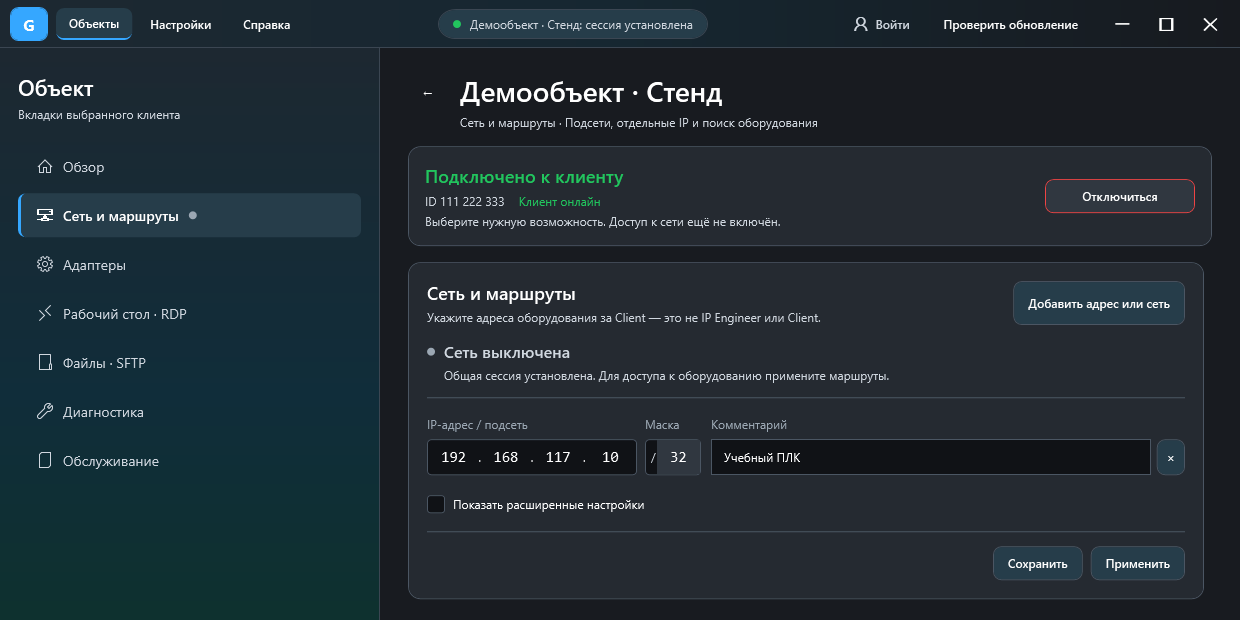Click the gear icon beside Адаптеры

pos(44,265)
